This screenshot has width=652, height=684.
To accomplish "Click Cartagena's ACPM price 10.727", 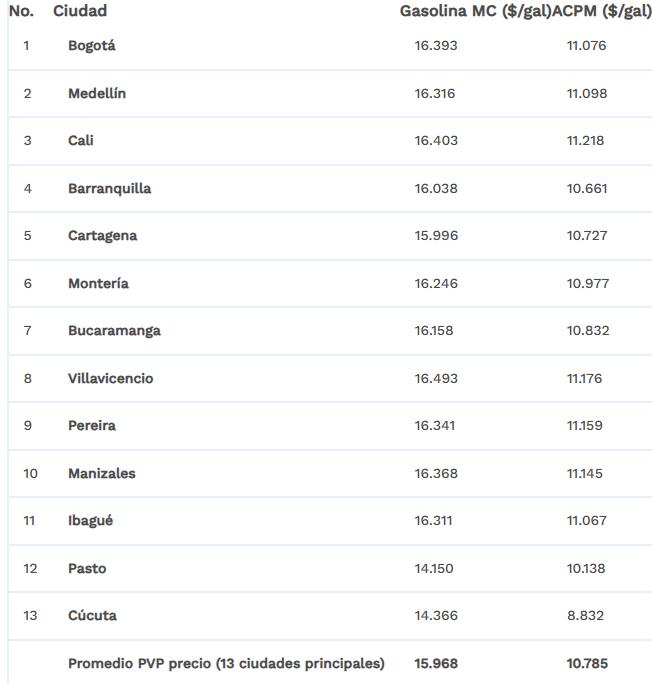I will (x=587, y=236).
